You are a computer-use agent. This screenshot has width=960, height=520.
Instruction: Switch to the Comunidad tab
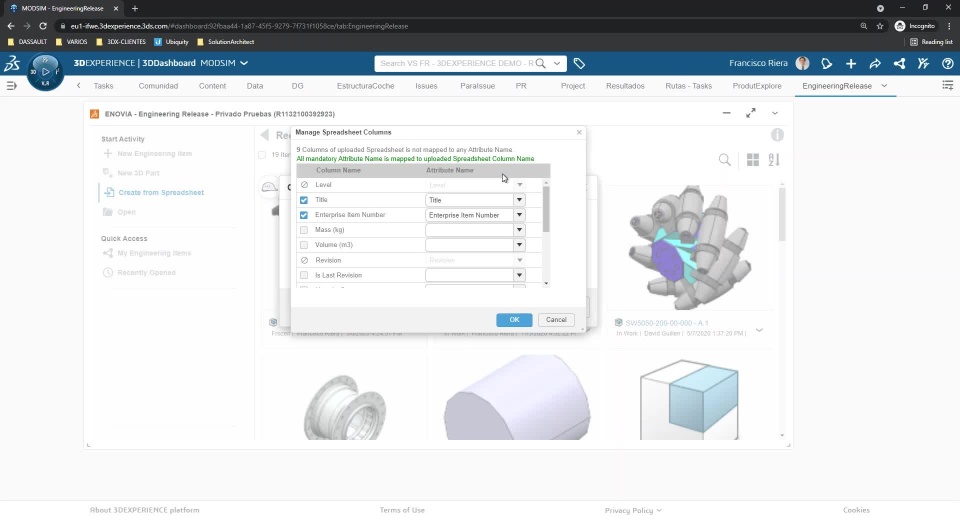click(158, 86)
